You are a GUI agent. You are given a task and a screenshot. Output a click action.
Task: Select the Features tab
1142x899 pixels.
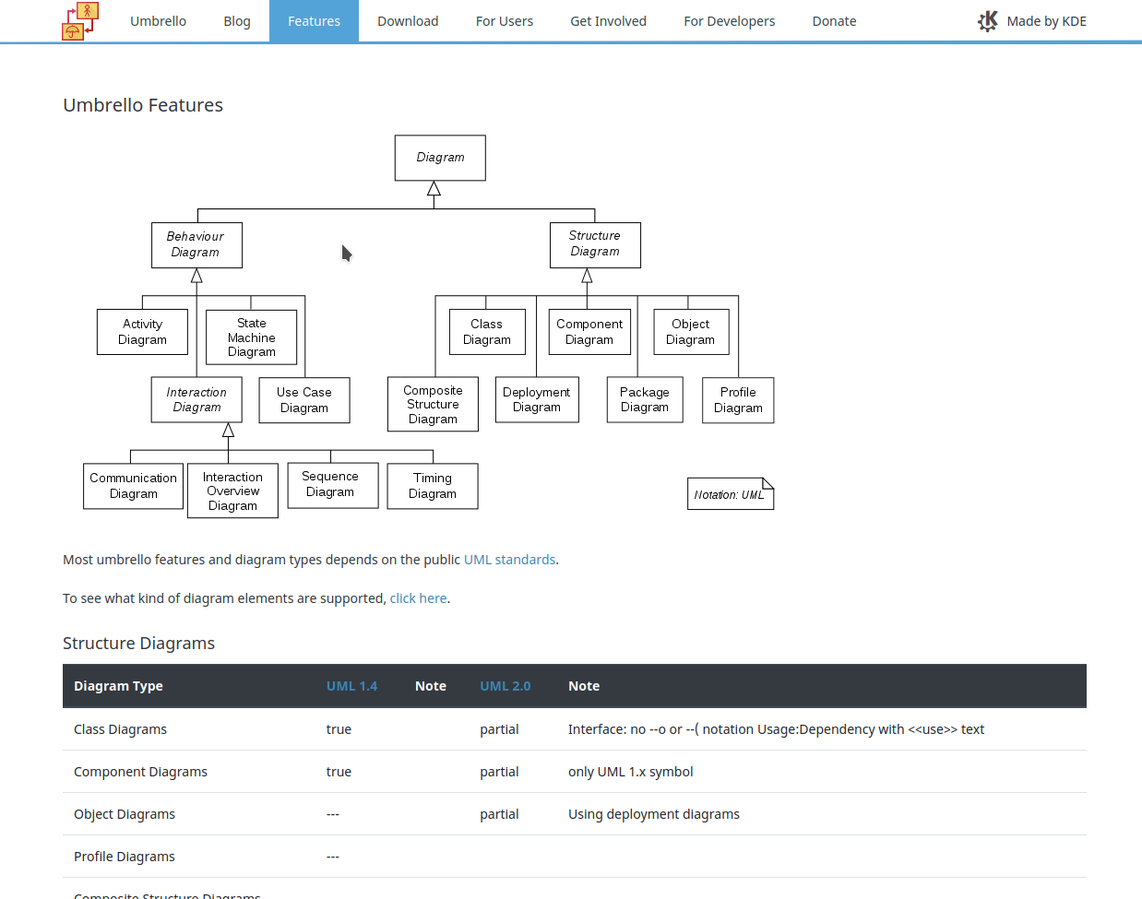point(314,21)
